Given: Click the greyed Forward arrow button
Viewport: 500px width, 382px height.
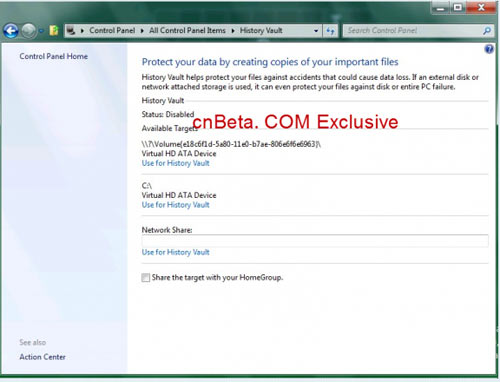Looking at the screenshot, I should pyautogui.click(x=29, y=31).
